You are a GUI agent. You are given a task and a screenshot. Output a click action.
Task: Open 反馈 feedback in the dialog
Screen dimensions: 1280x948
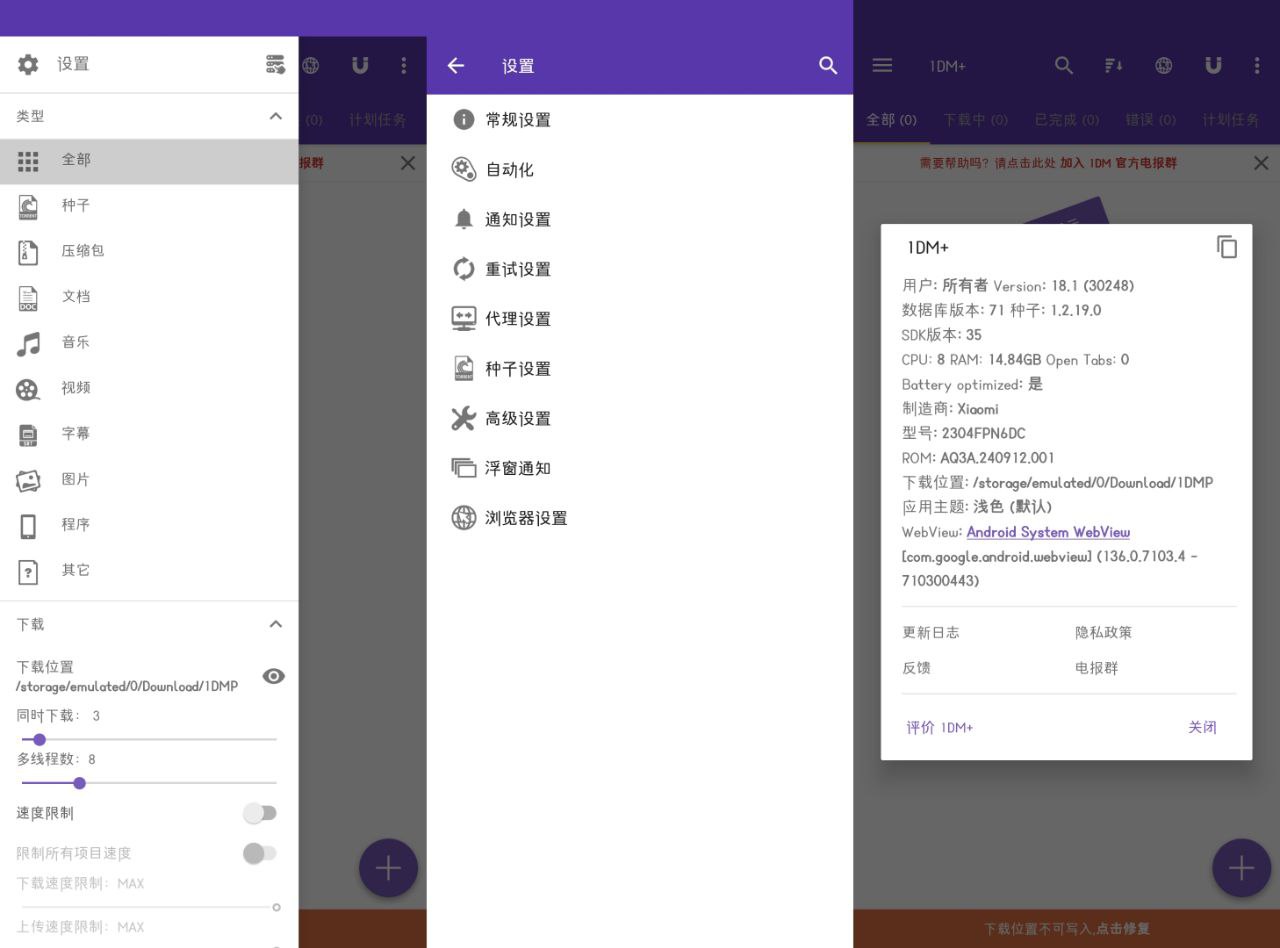pos(917,668)
